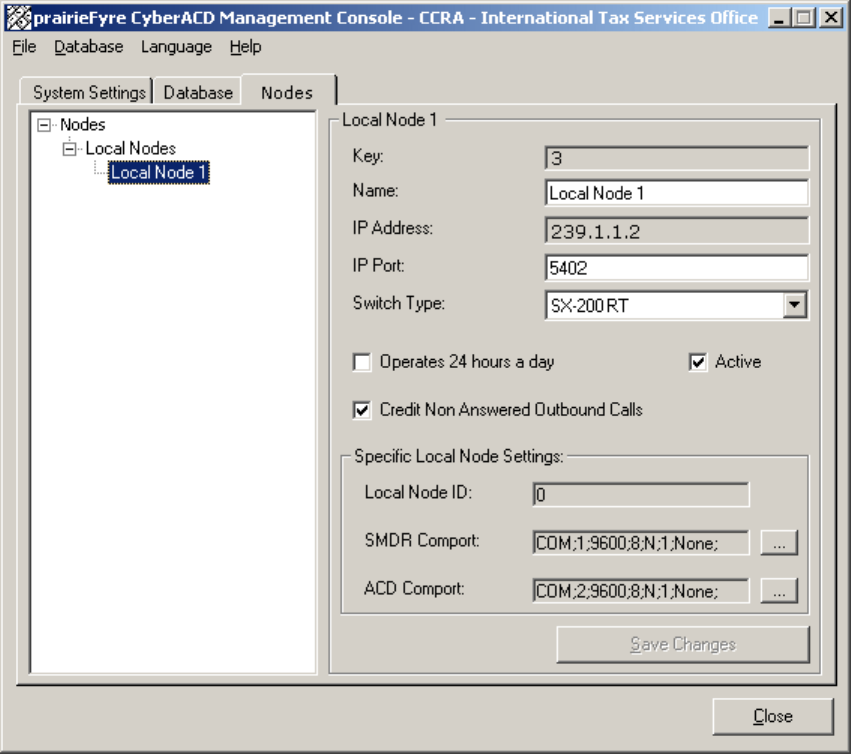The height and width of the screenshot is (754, 851).
Task: Click the Save Changes button
Action: [x=683, y=644]
